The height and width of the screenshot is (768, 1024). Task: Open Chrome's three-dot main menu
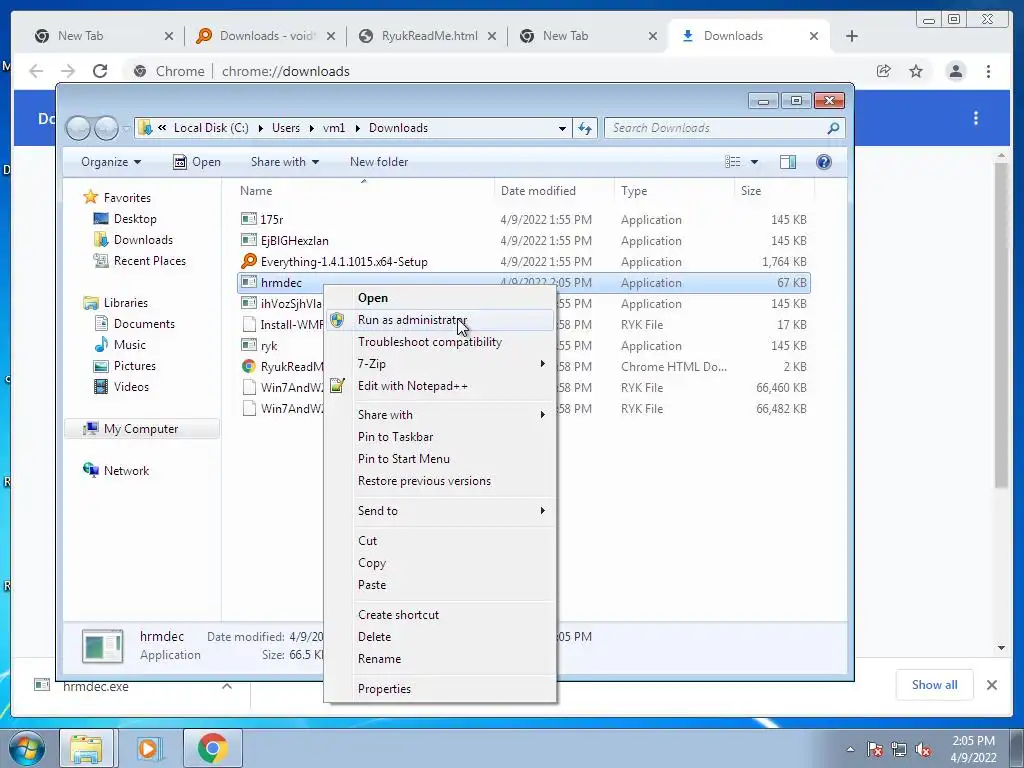point(989,71)
